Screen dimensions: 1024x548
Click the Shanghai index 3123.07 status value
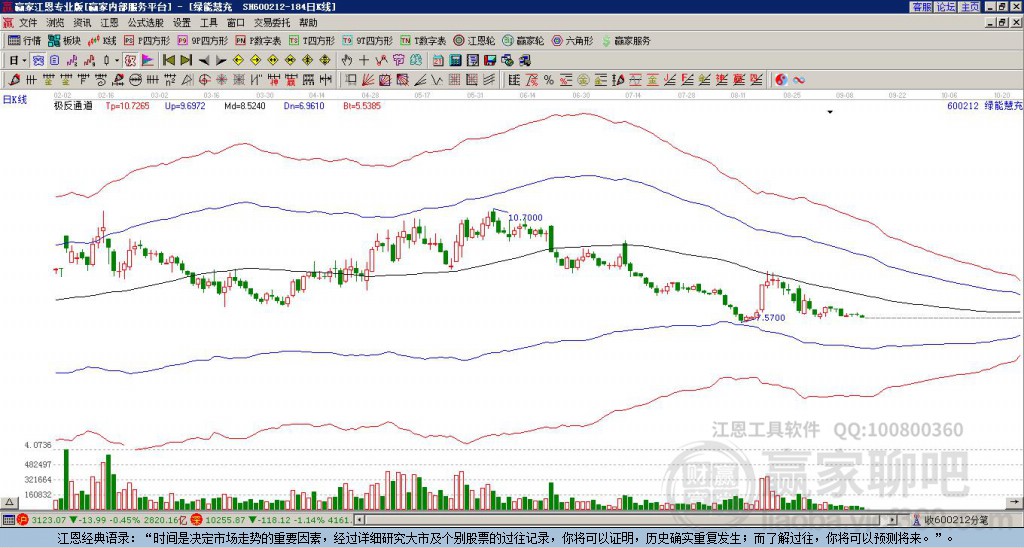[x=49, y=520]
